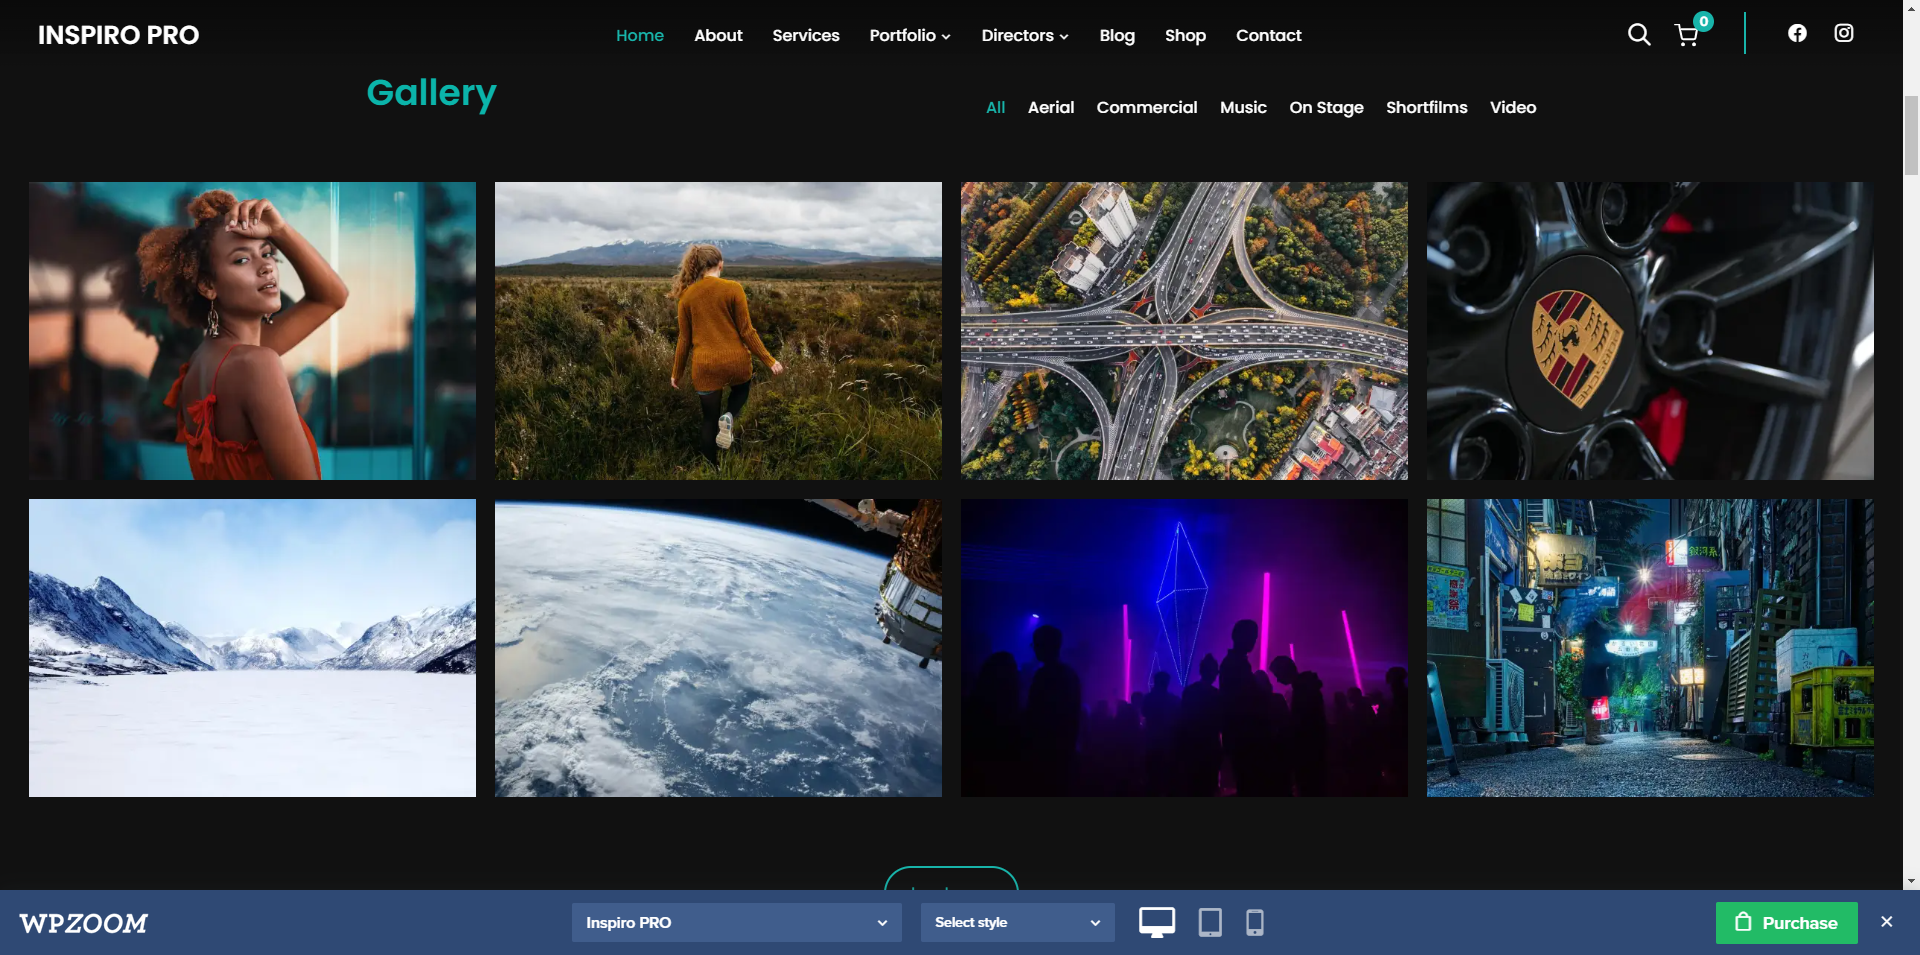Open the About page
The width and height of the screenshot is (1920, 955).
point(718,35)
